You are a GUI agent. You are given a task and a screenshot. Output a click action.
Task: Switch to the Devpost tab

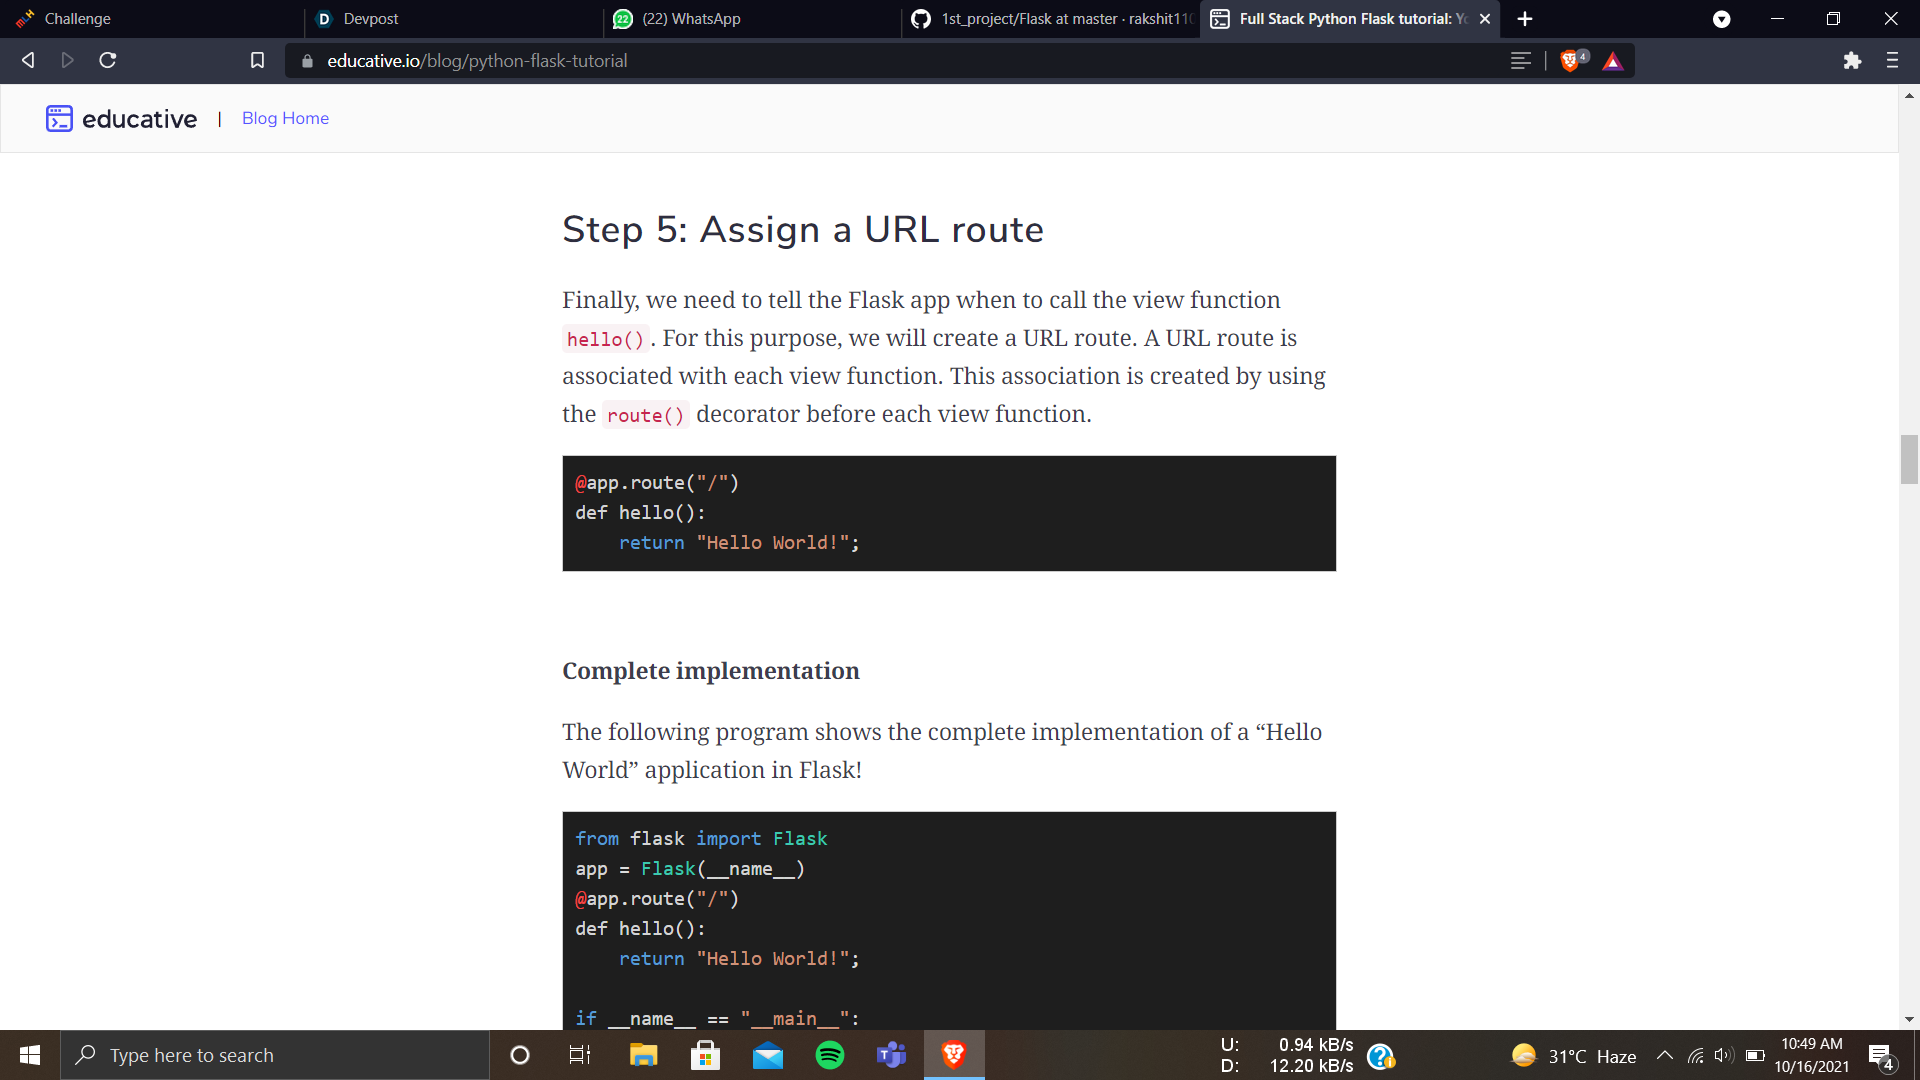(x=450, y=19)
